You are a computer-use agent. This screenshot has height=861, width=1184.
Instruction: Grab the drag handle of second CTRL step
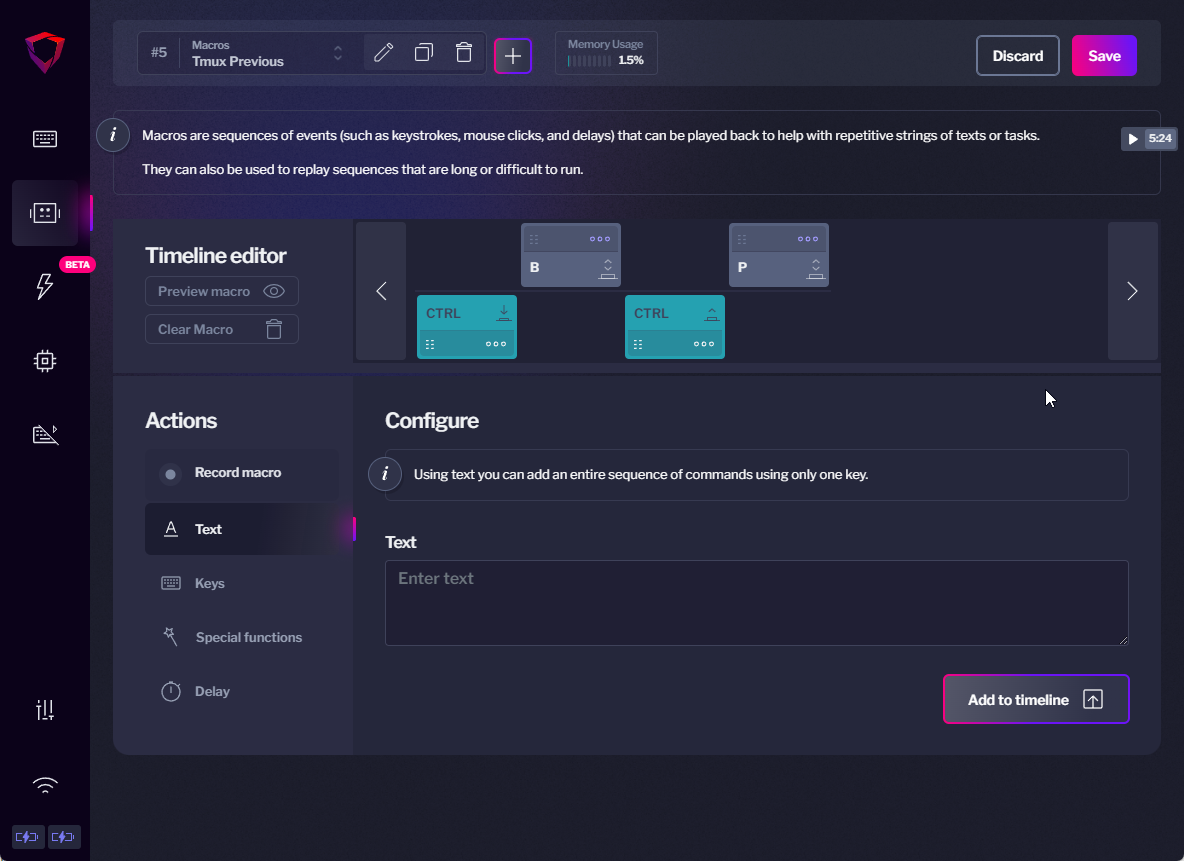pos(638,344)
